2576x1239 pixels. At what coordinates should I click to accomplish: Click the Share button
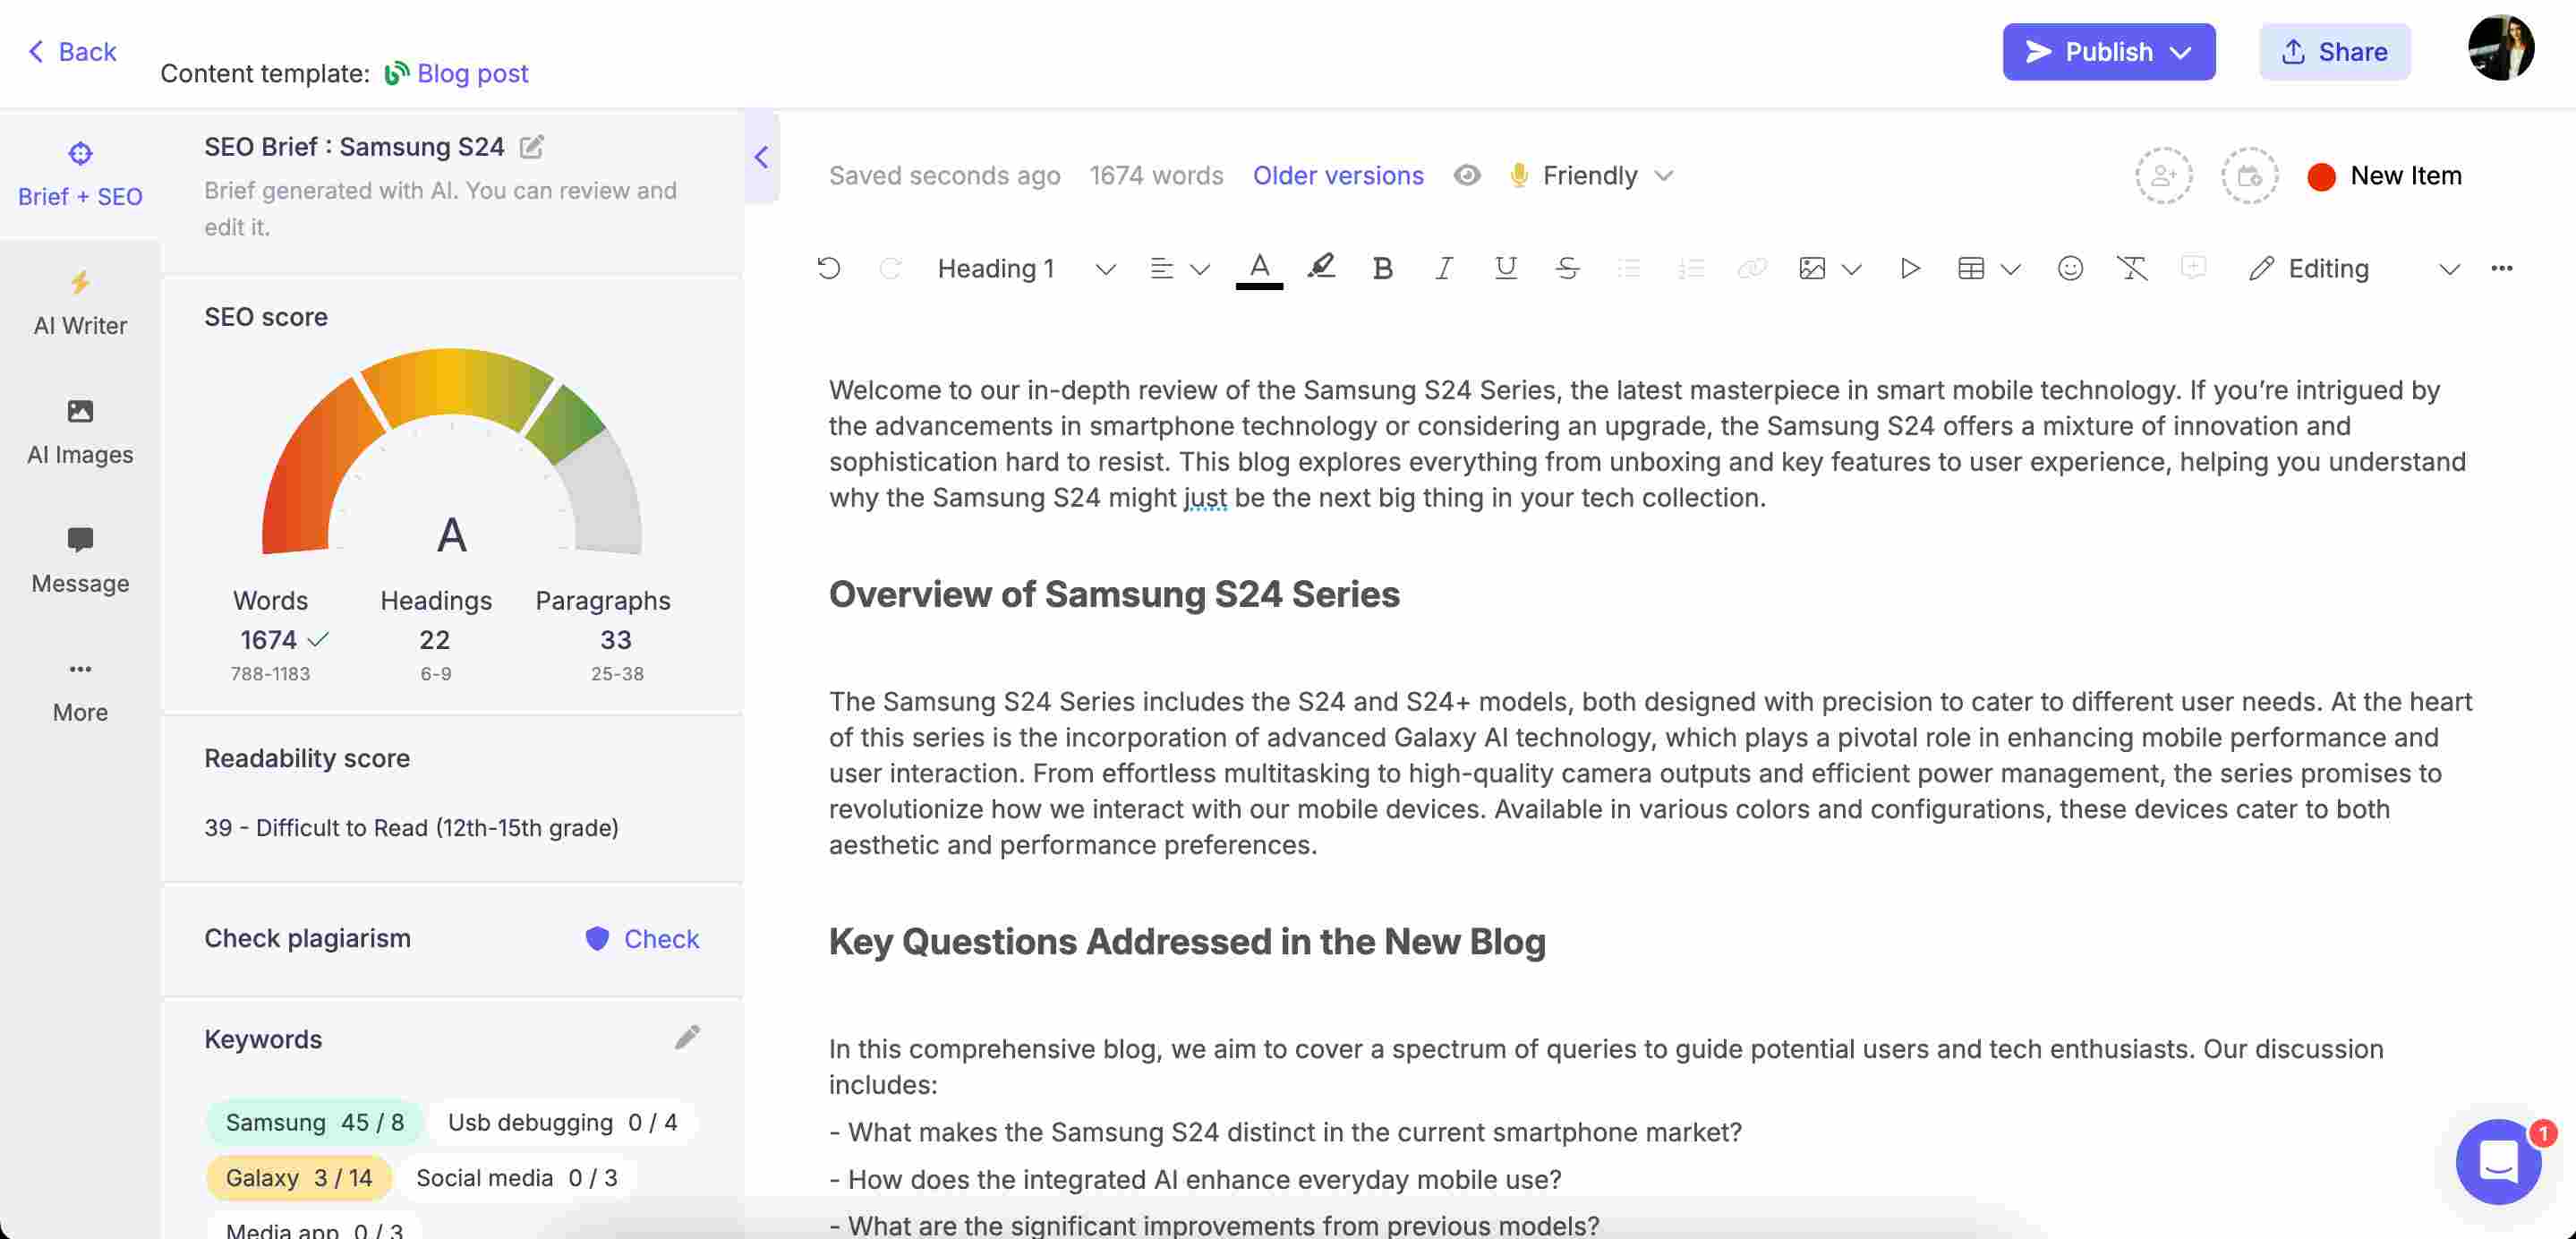pyautogui.click(x=2334, y=51)
